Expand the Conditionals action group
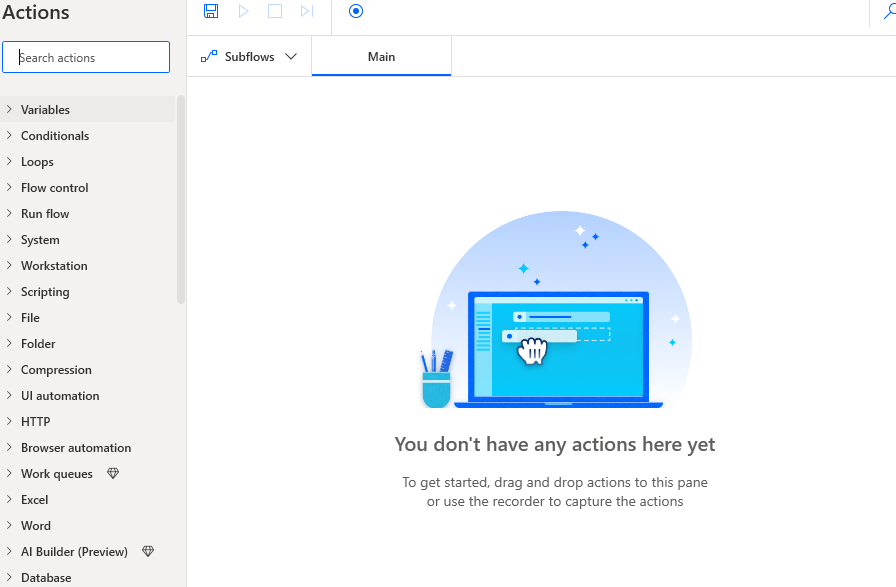Screen dimensions: 896x587 (x=54, y=136)
